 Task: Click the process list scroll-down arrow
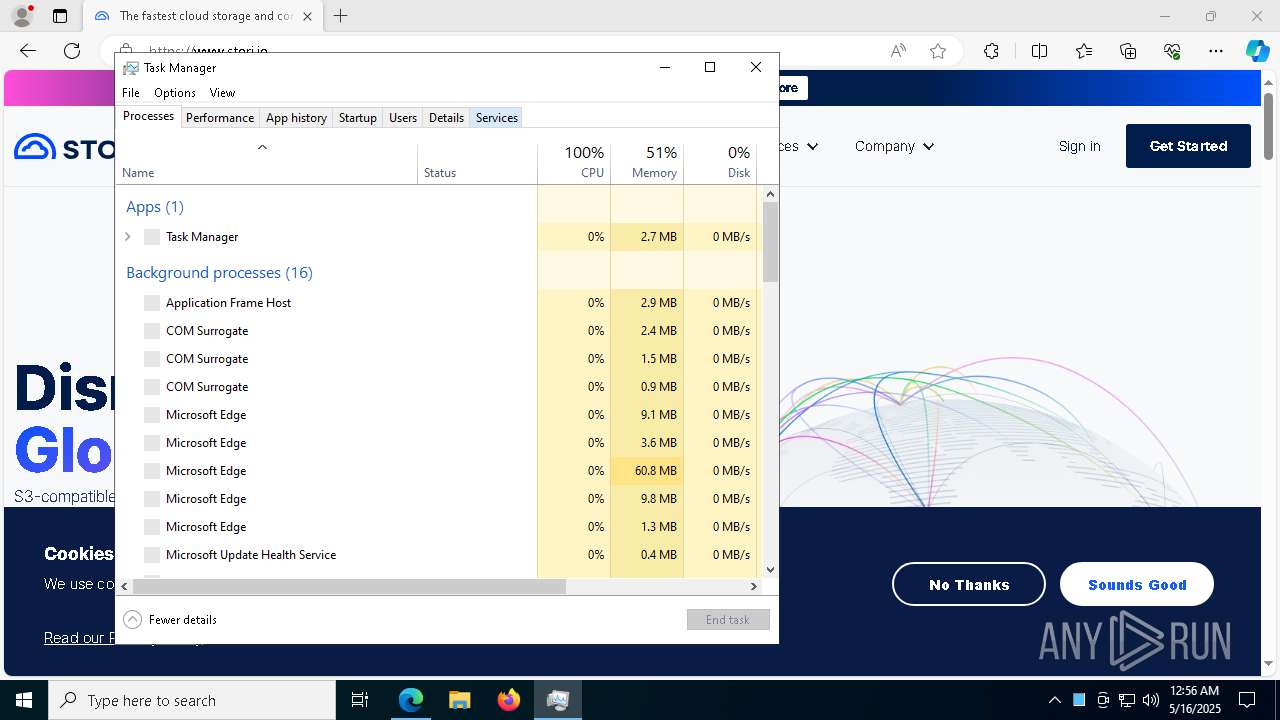click(x=770, y=570)
